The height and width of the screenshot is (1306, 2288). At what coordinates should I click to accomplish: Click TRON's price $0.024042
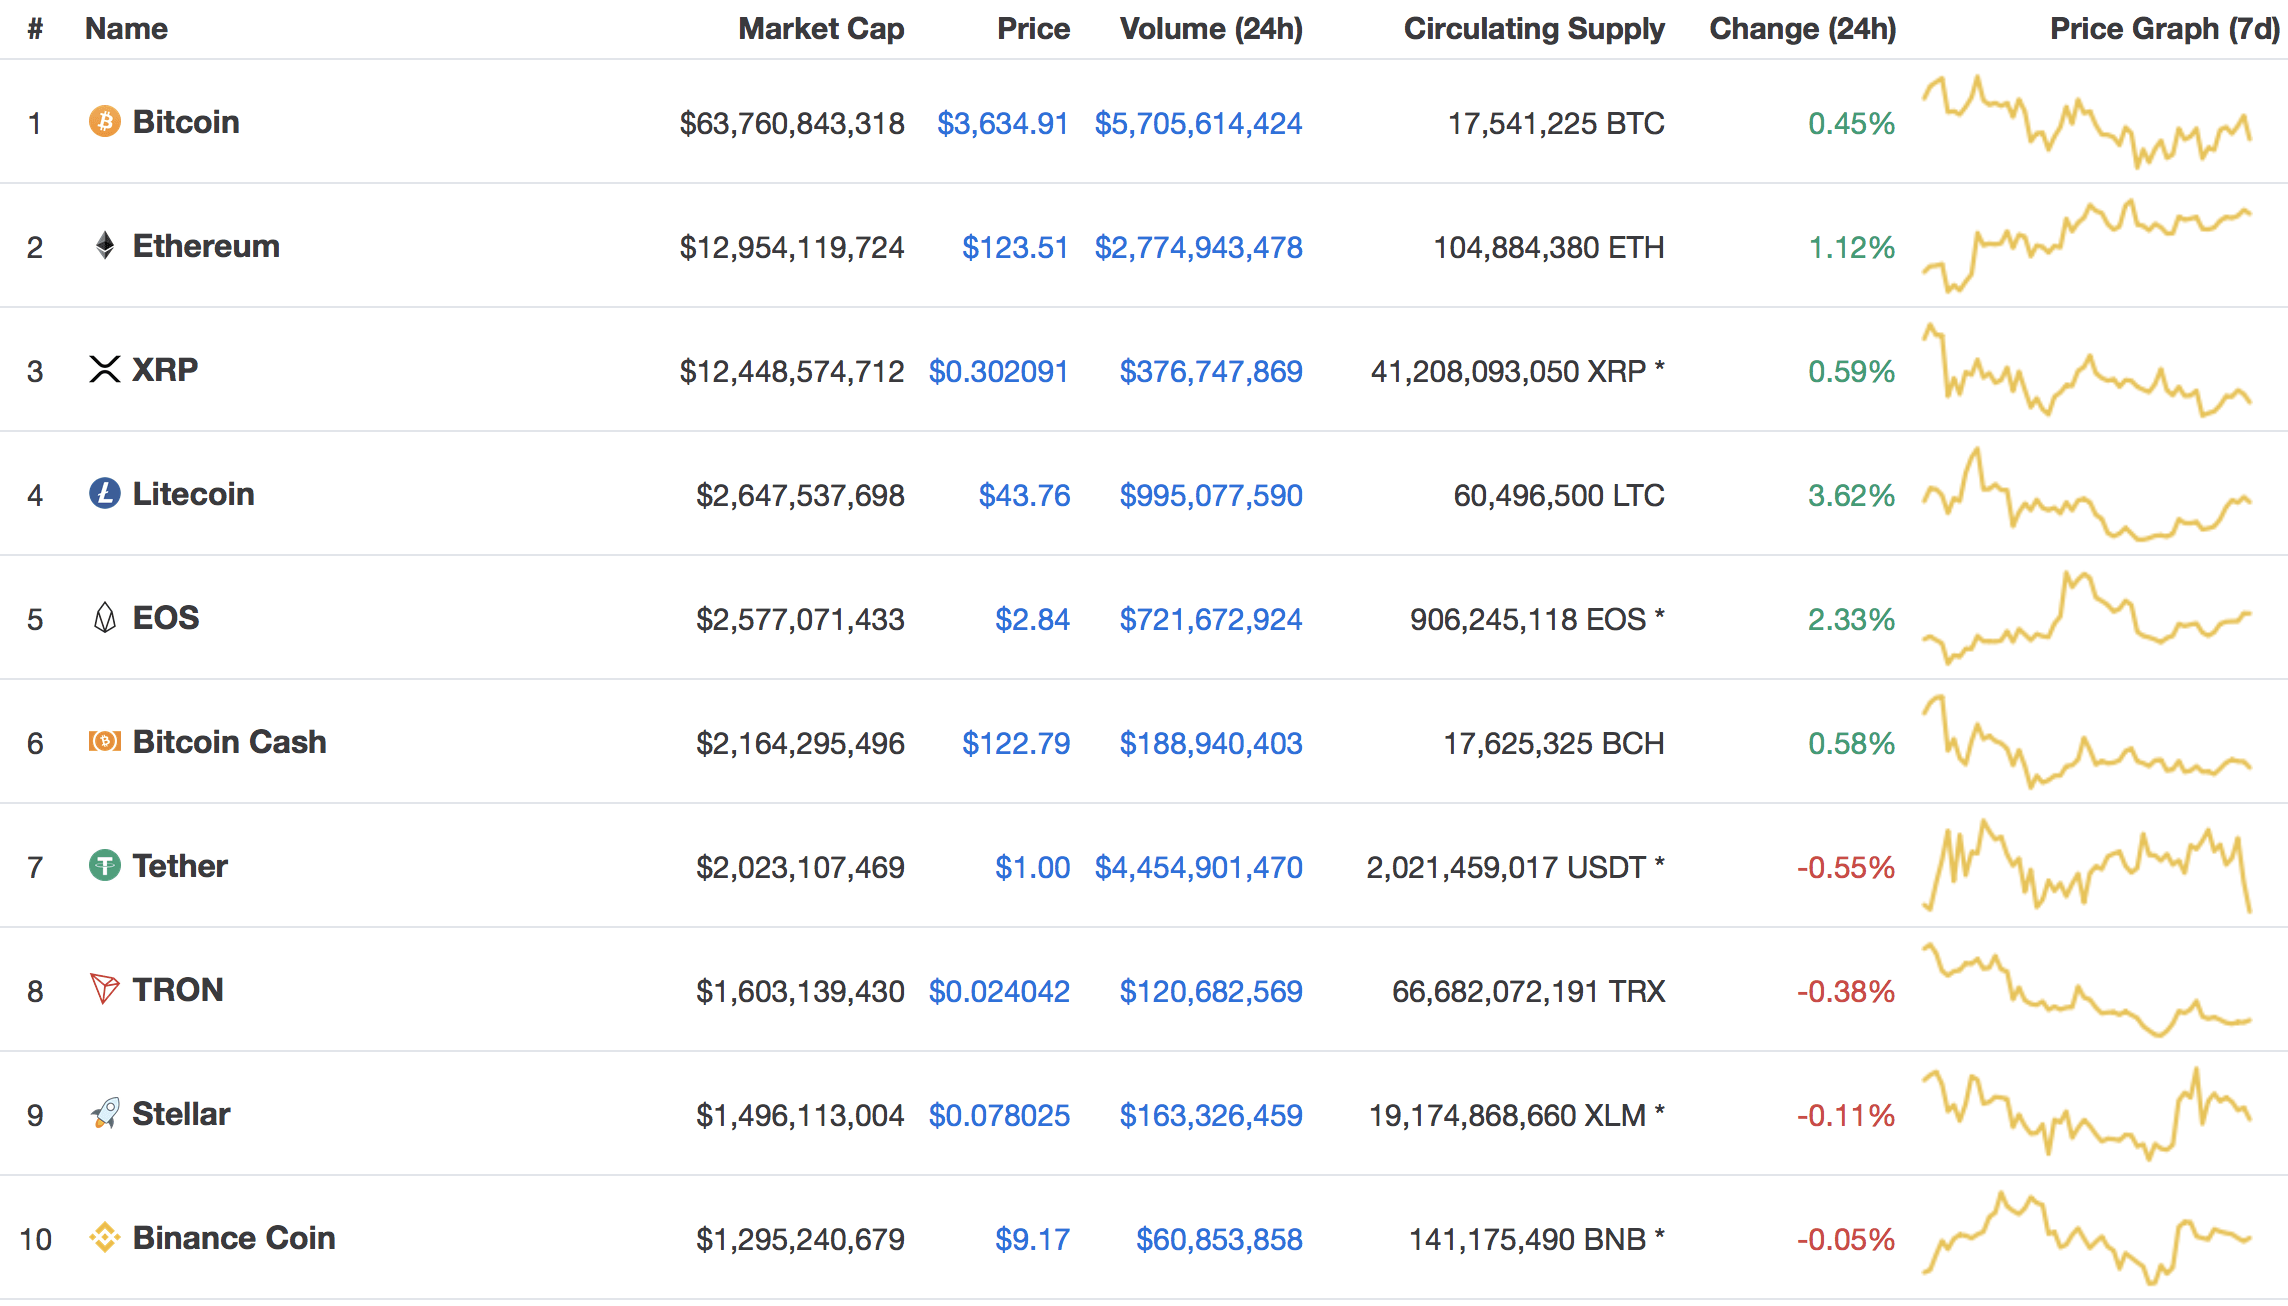(999, 991)
